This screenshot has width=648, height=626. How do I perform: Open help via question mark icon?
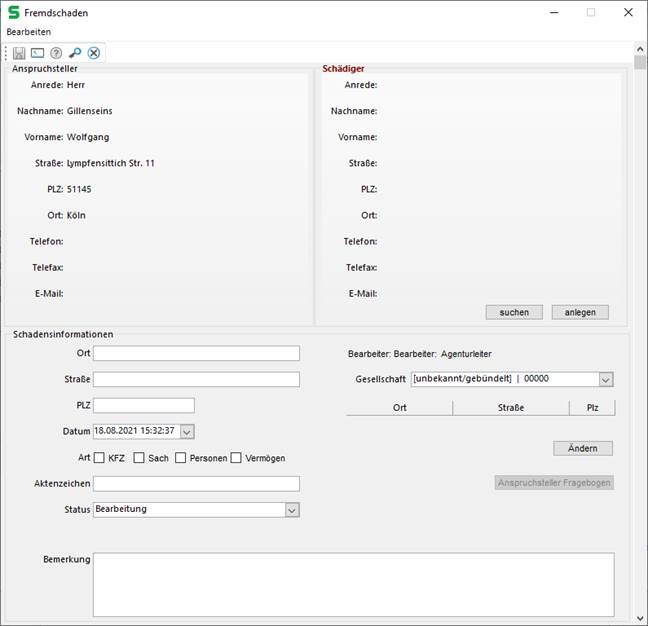pyautogui.click(x=56, y=53)
